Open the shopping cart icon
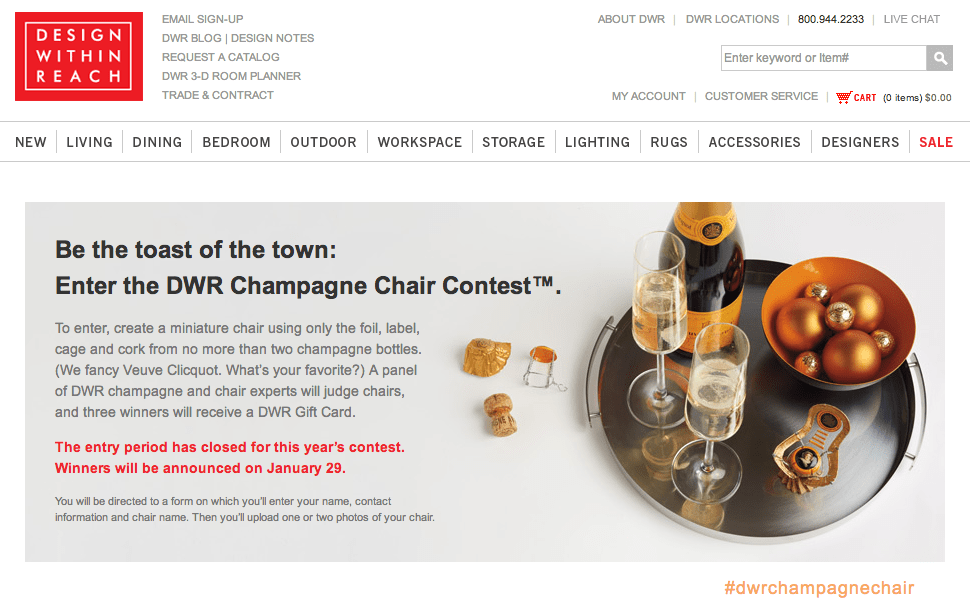 pos(843,97)
